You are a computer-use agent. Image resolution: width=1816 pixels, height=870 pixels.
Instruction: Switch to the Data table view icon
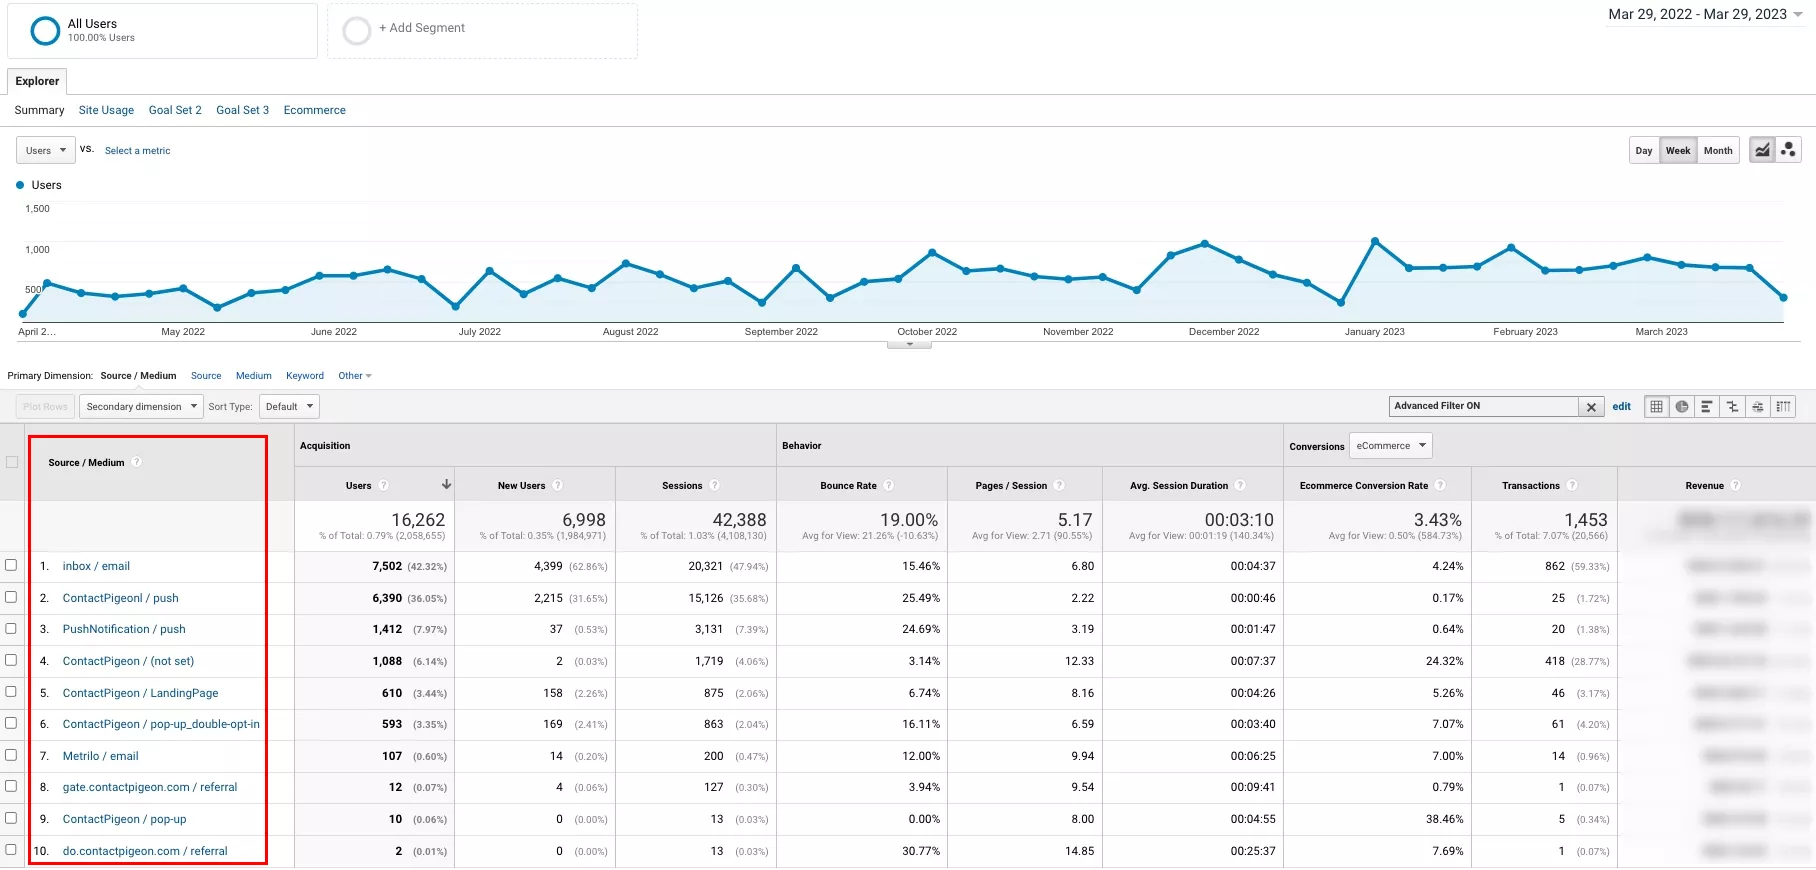point(1657,406)
